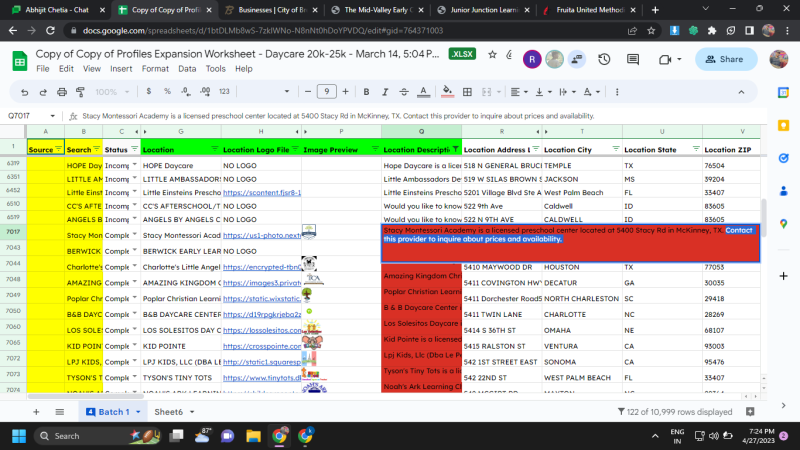Open the fill color picker
This screenshot has height=450, width=800.
tap(447, 92)
